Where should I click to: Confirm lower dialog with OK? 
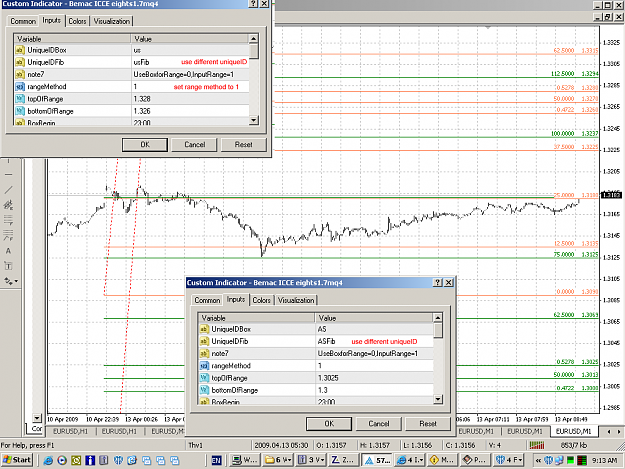329,424
